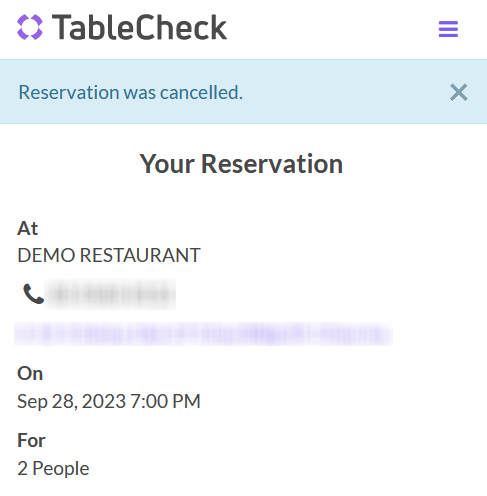Click the DEMO RESTAURANT name

click(109, 255)
